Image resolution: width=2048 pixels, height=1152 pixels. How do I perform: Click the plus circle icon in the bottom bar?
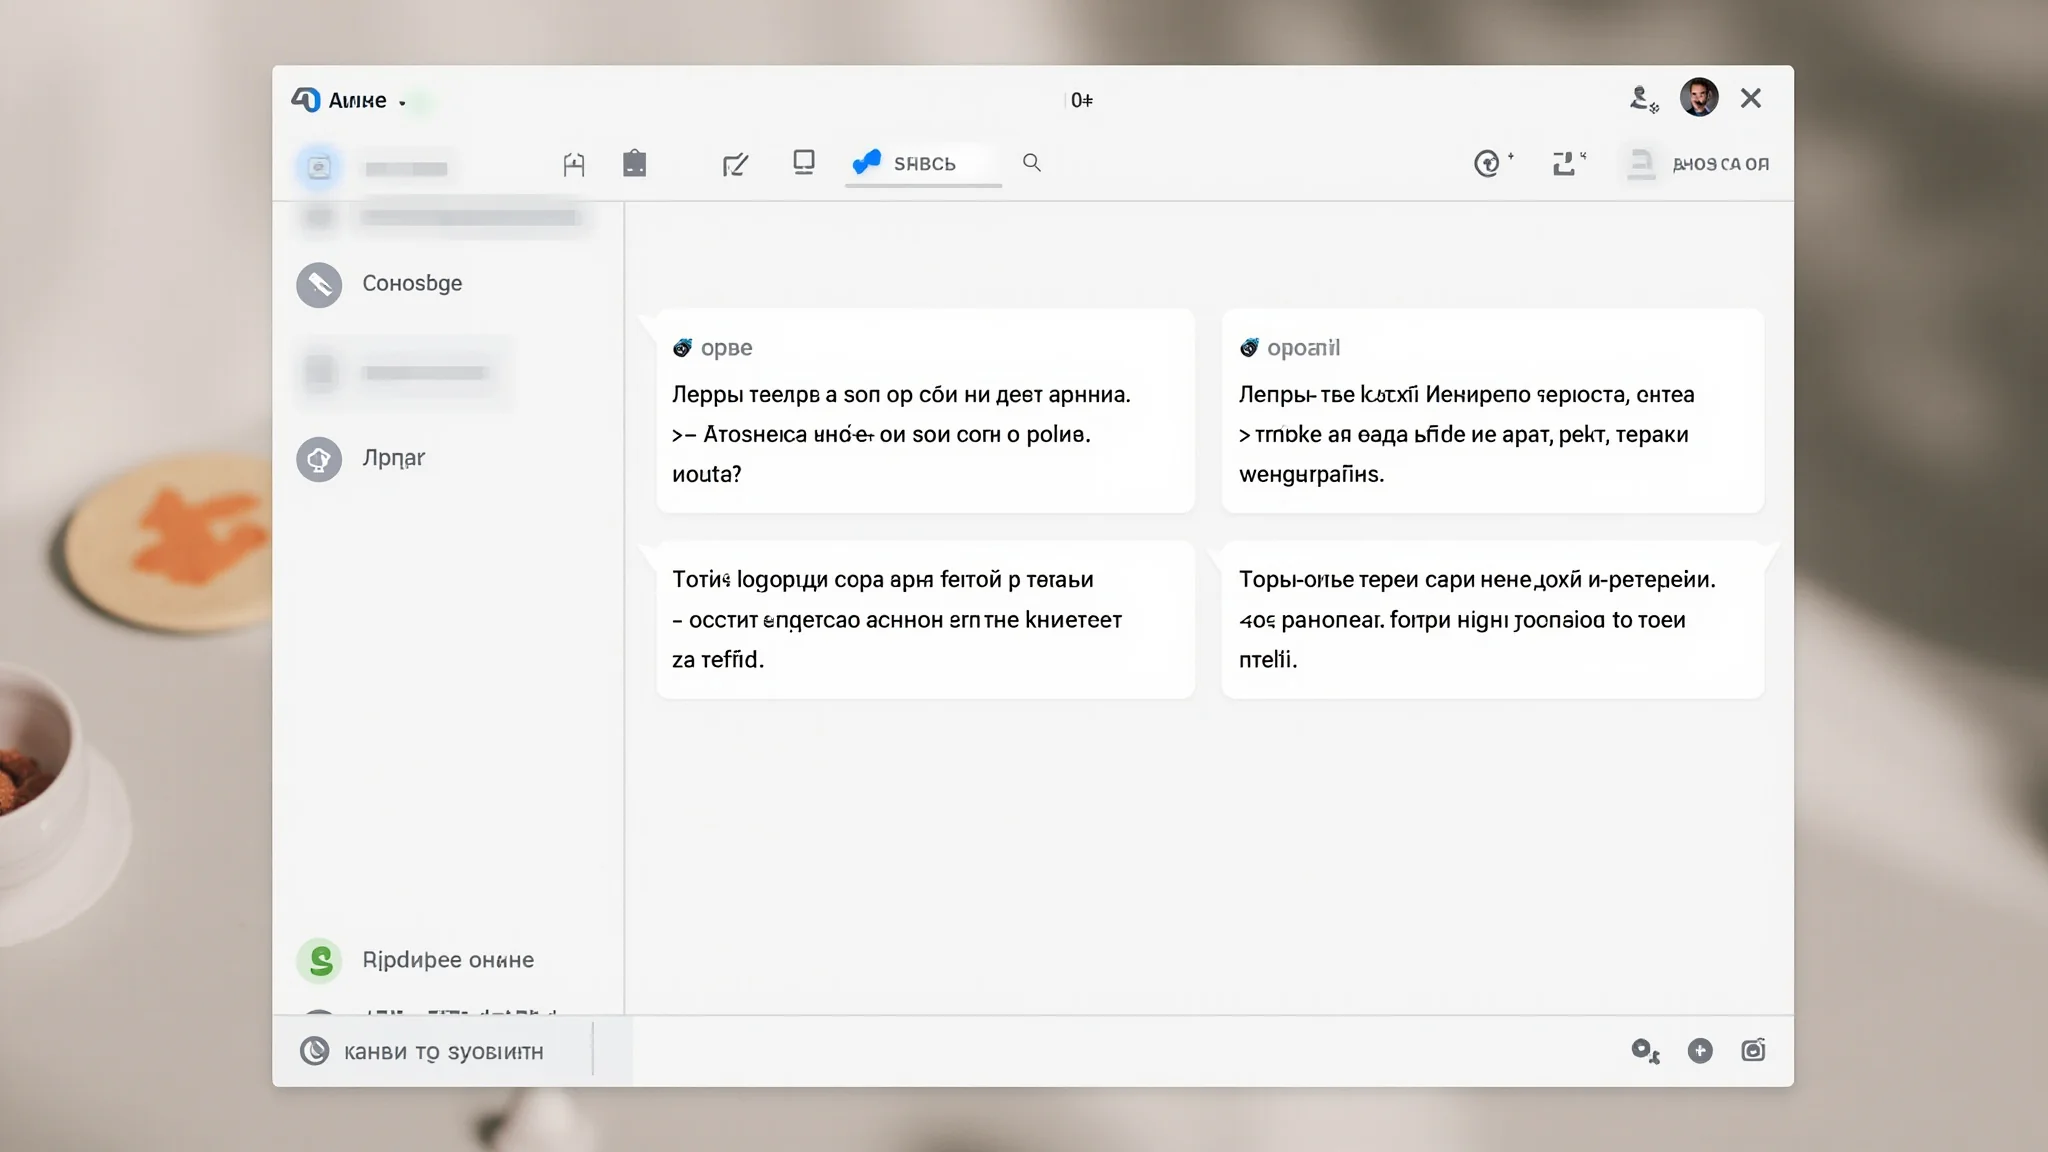[1700, 1051]
